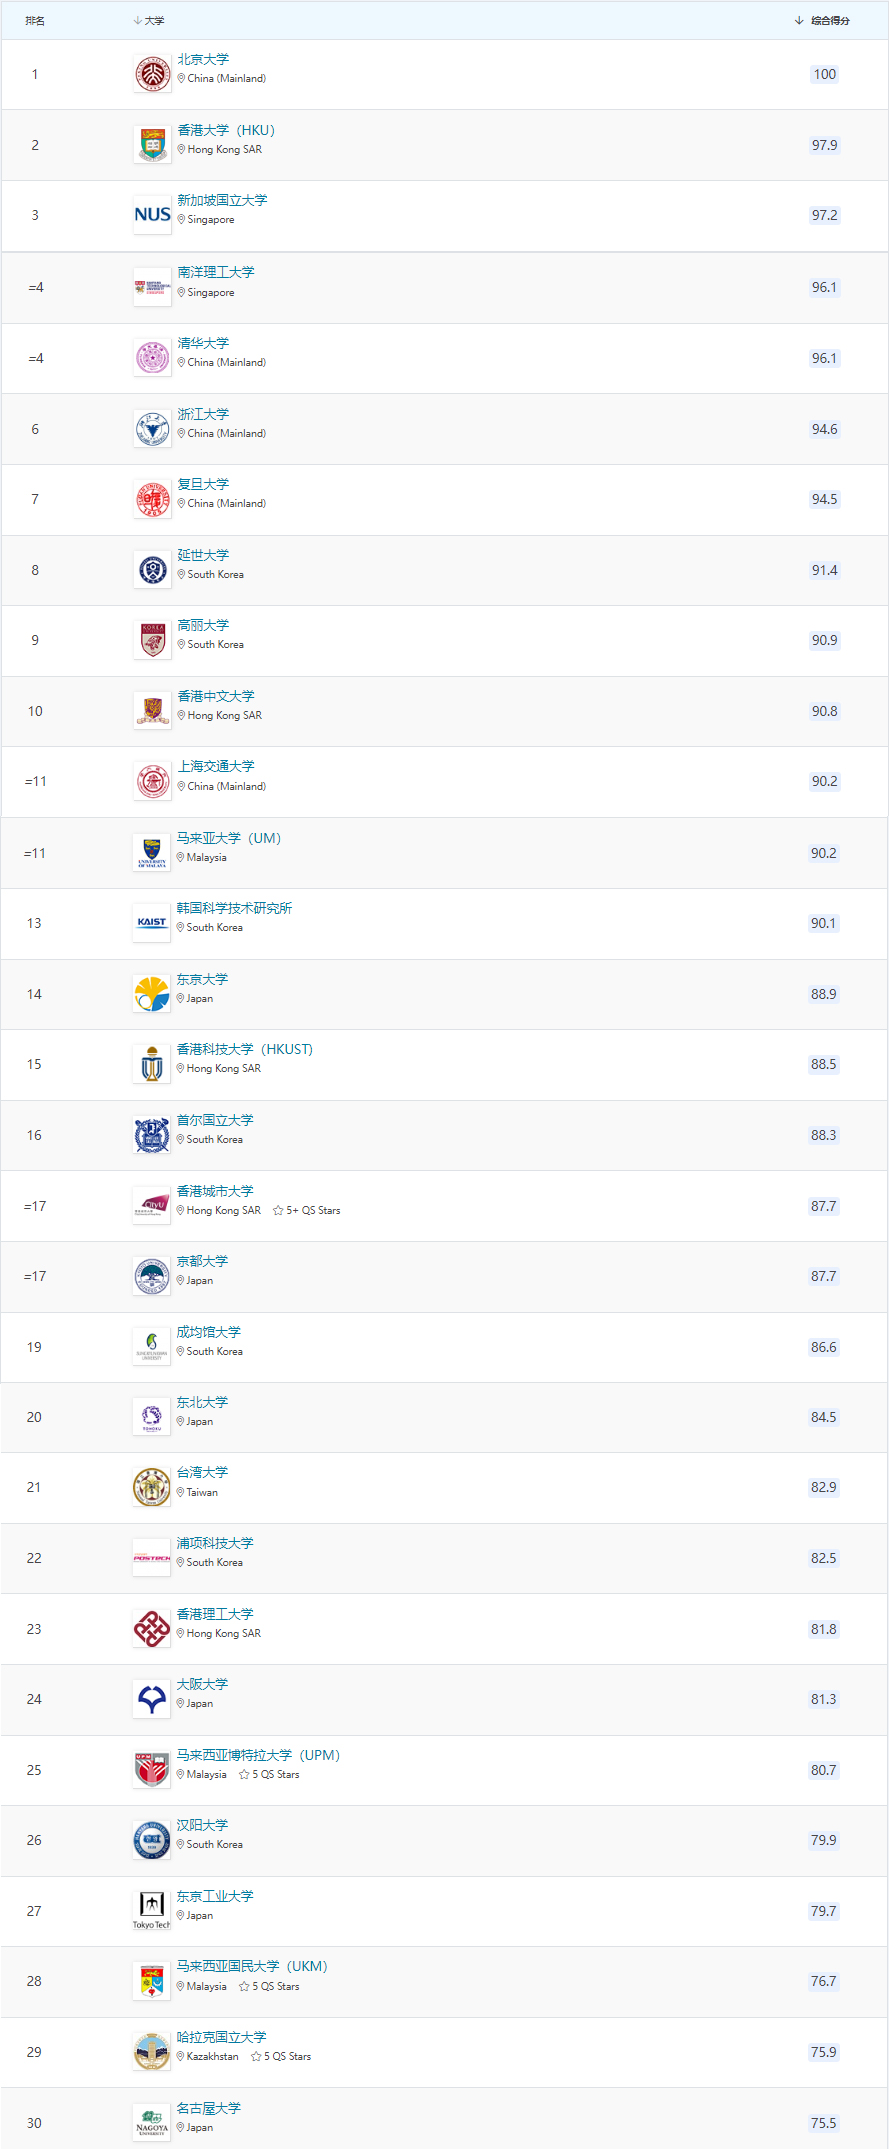Click the Hong Kong Polytechnic University logo
The height and width of the screenshot is (2149, 889).
point(151,1629)
